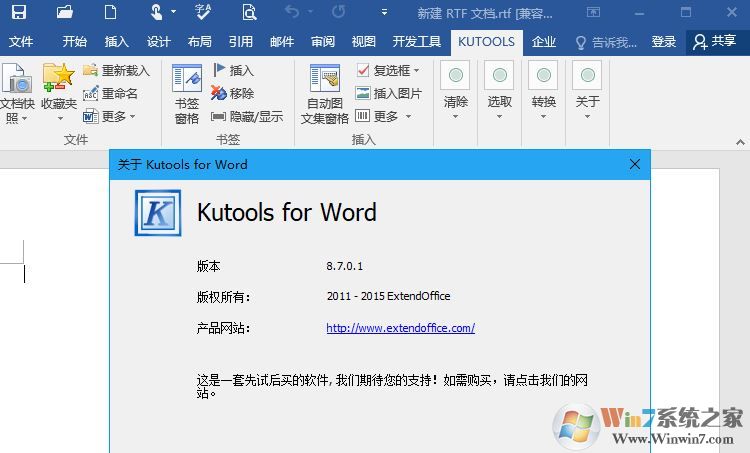Open the folder icon in quick access toolbar
Image resolution: width=750 pixels, height=453 pixels.
pos(65,13)
